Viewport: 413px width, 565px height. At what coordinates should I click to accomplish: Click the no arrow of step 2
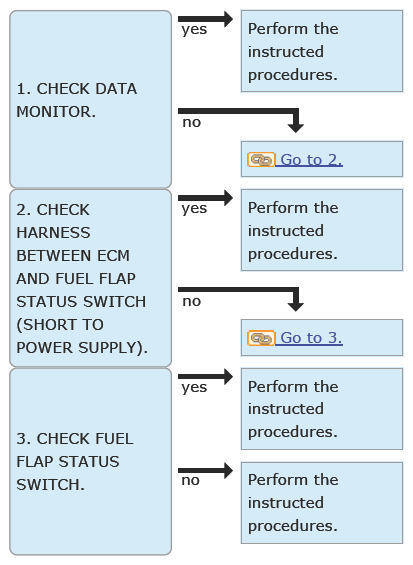(x=241, y=299)
